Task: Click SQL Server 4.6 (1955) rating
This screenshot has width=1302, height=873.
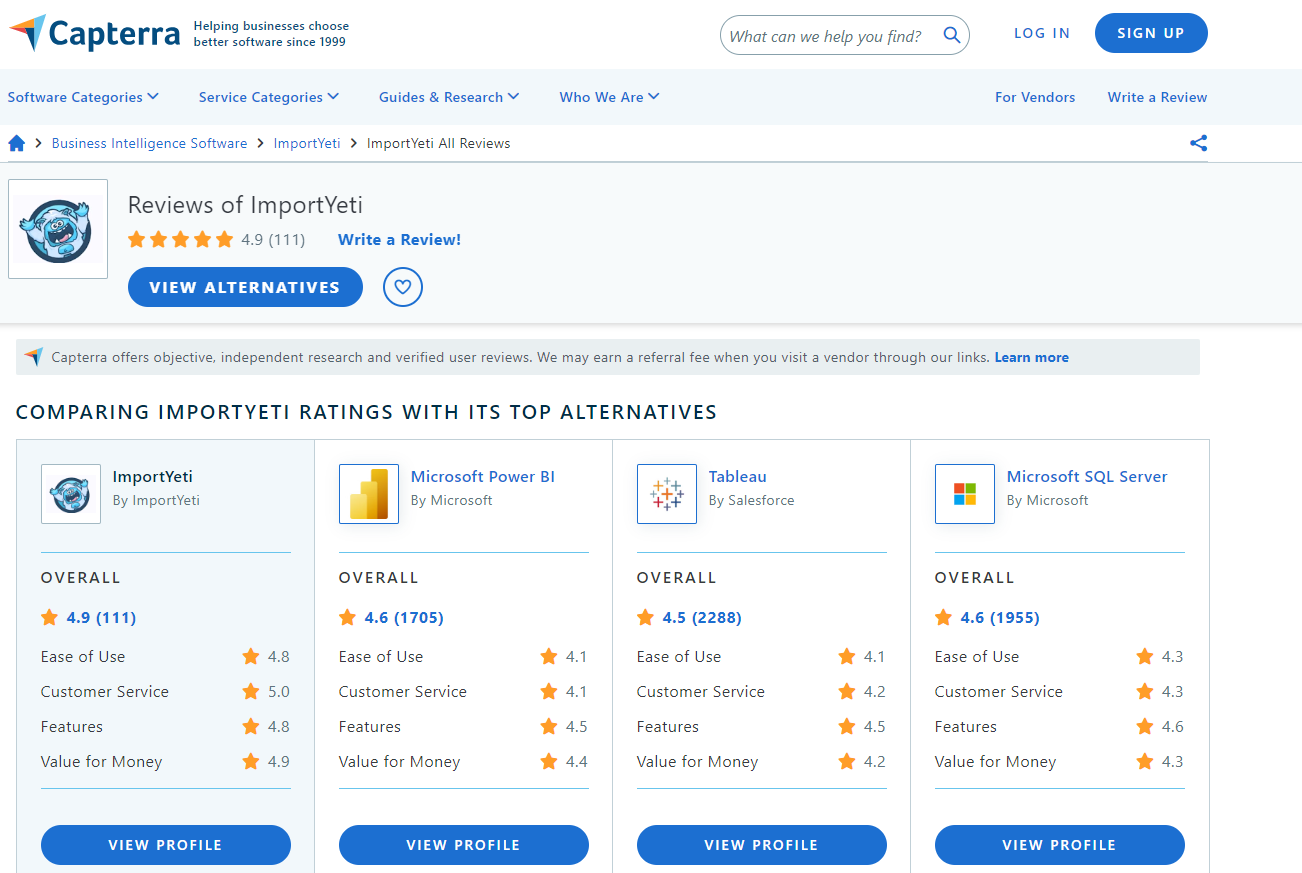Action: click(x=1000, y=618)
